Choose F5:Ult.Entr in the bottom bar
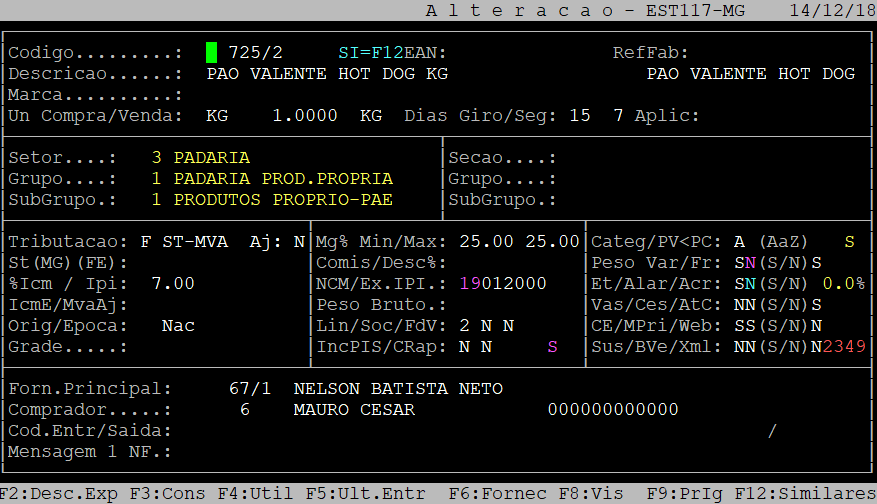 pos(365,494)
